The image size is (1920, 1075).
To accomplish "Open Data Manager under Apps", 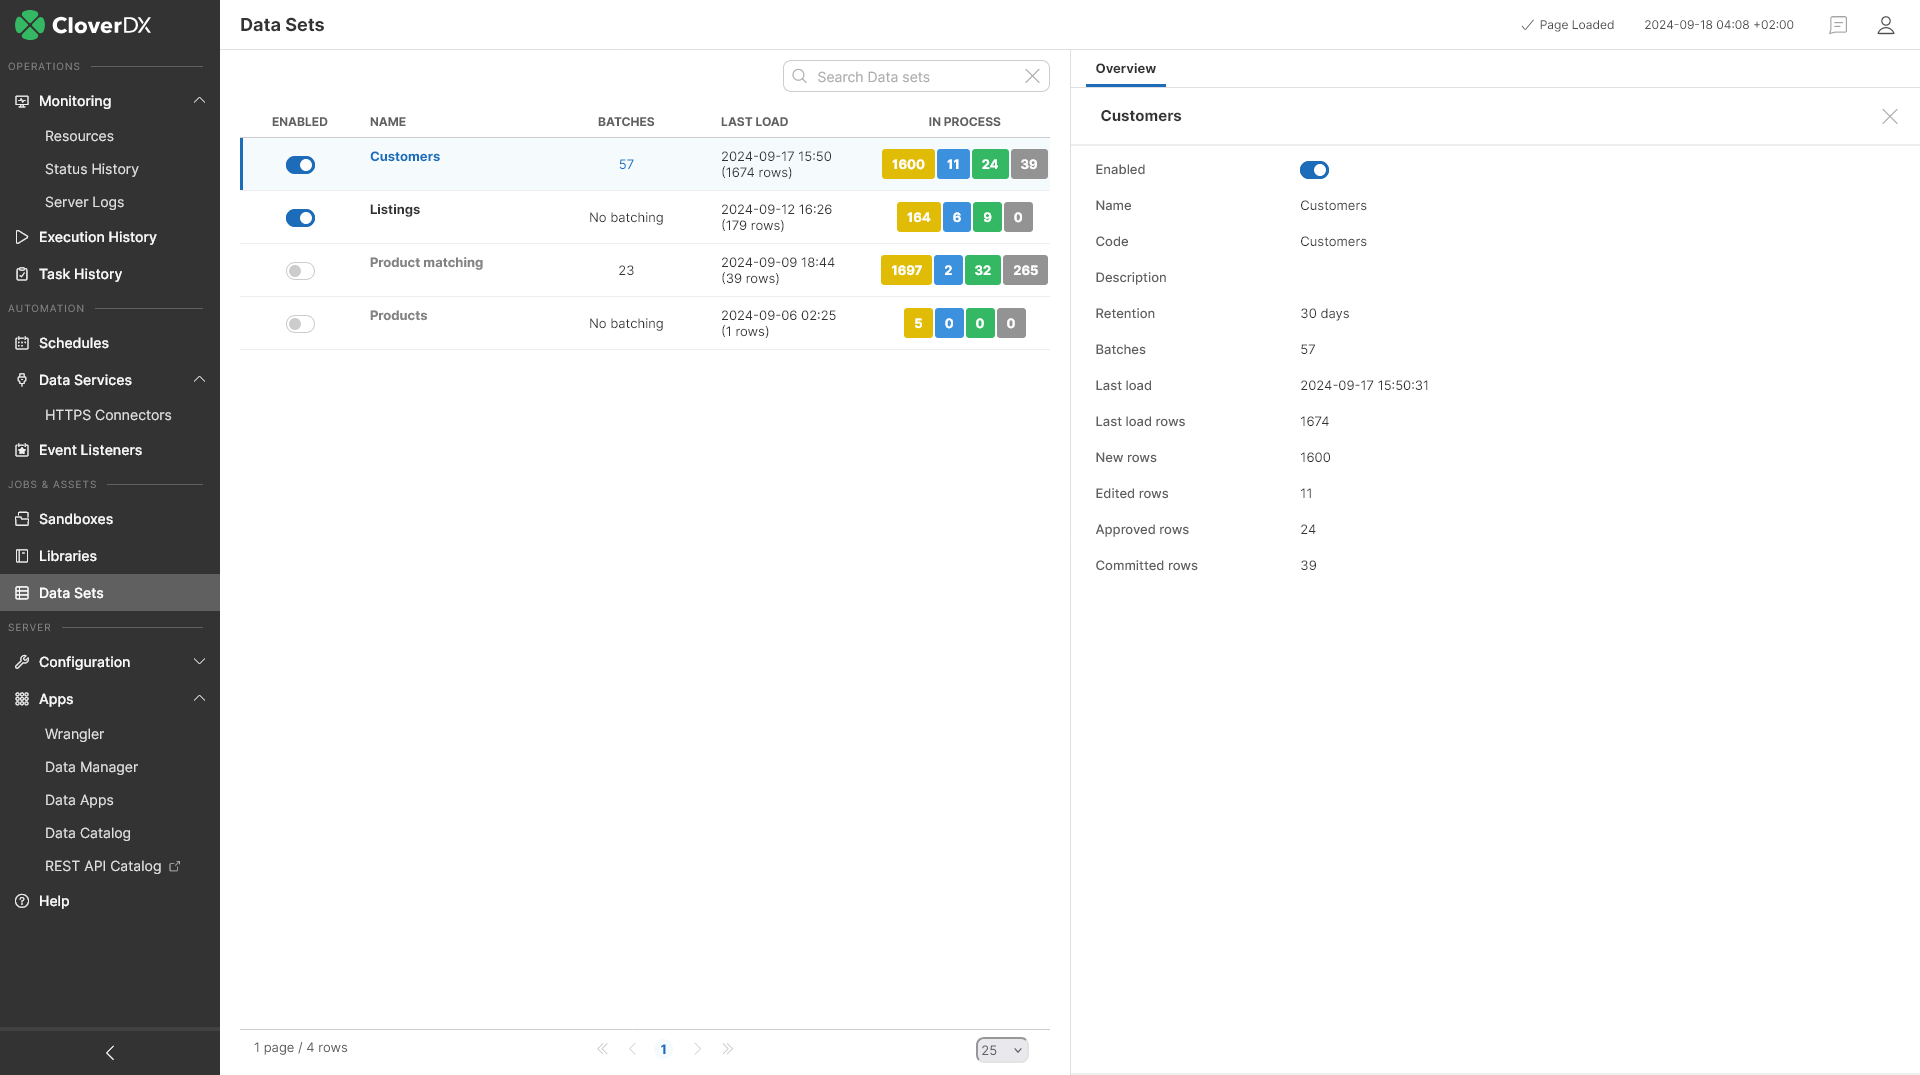I will click(x=91, y=767).
